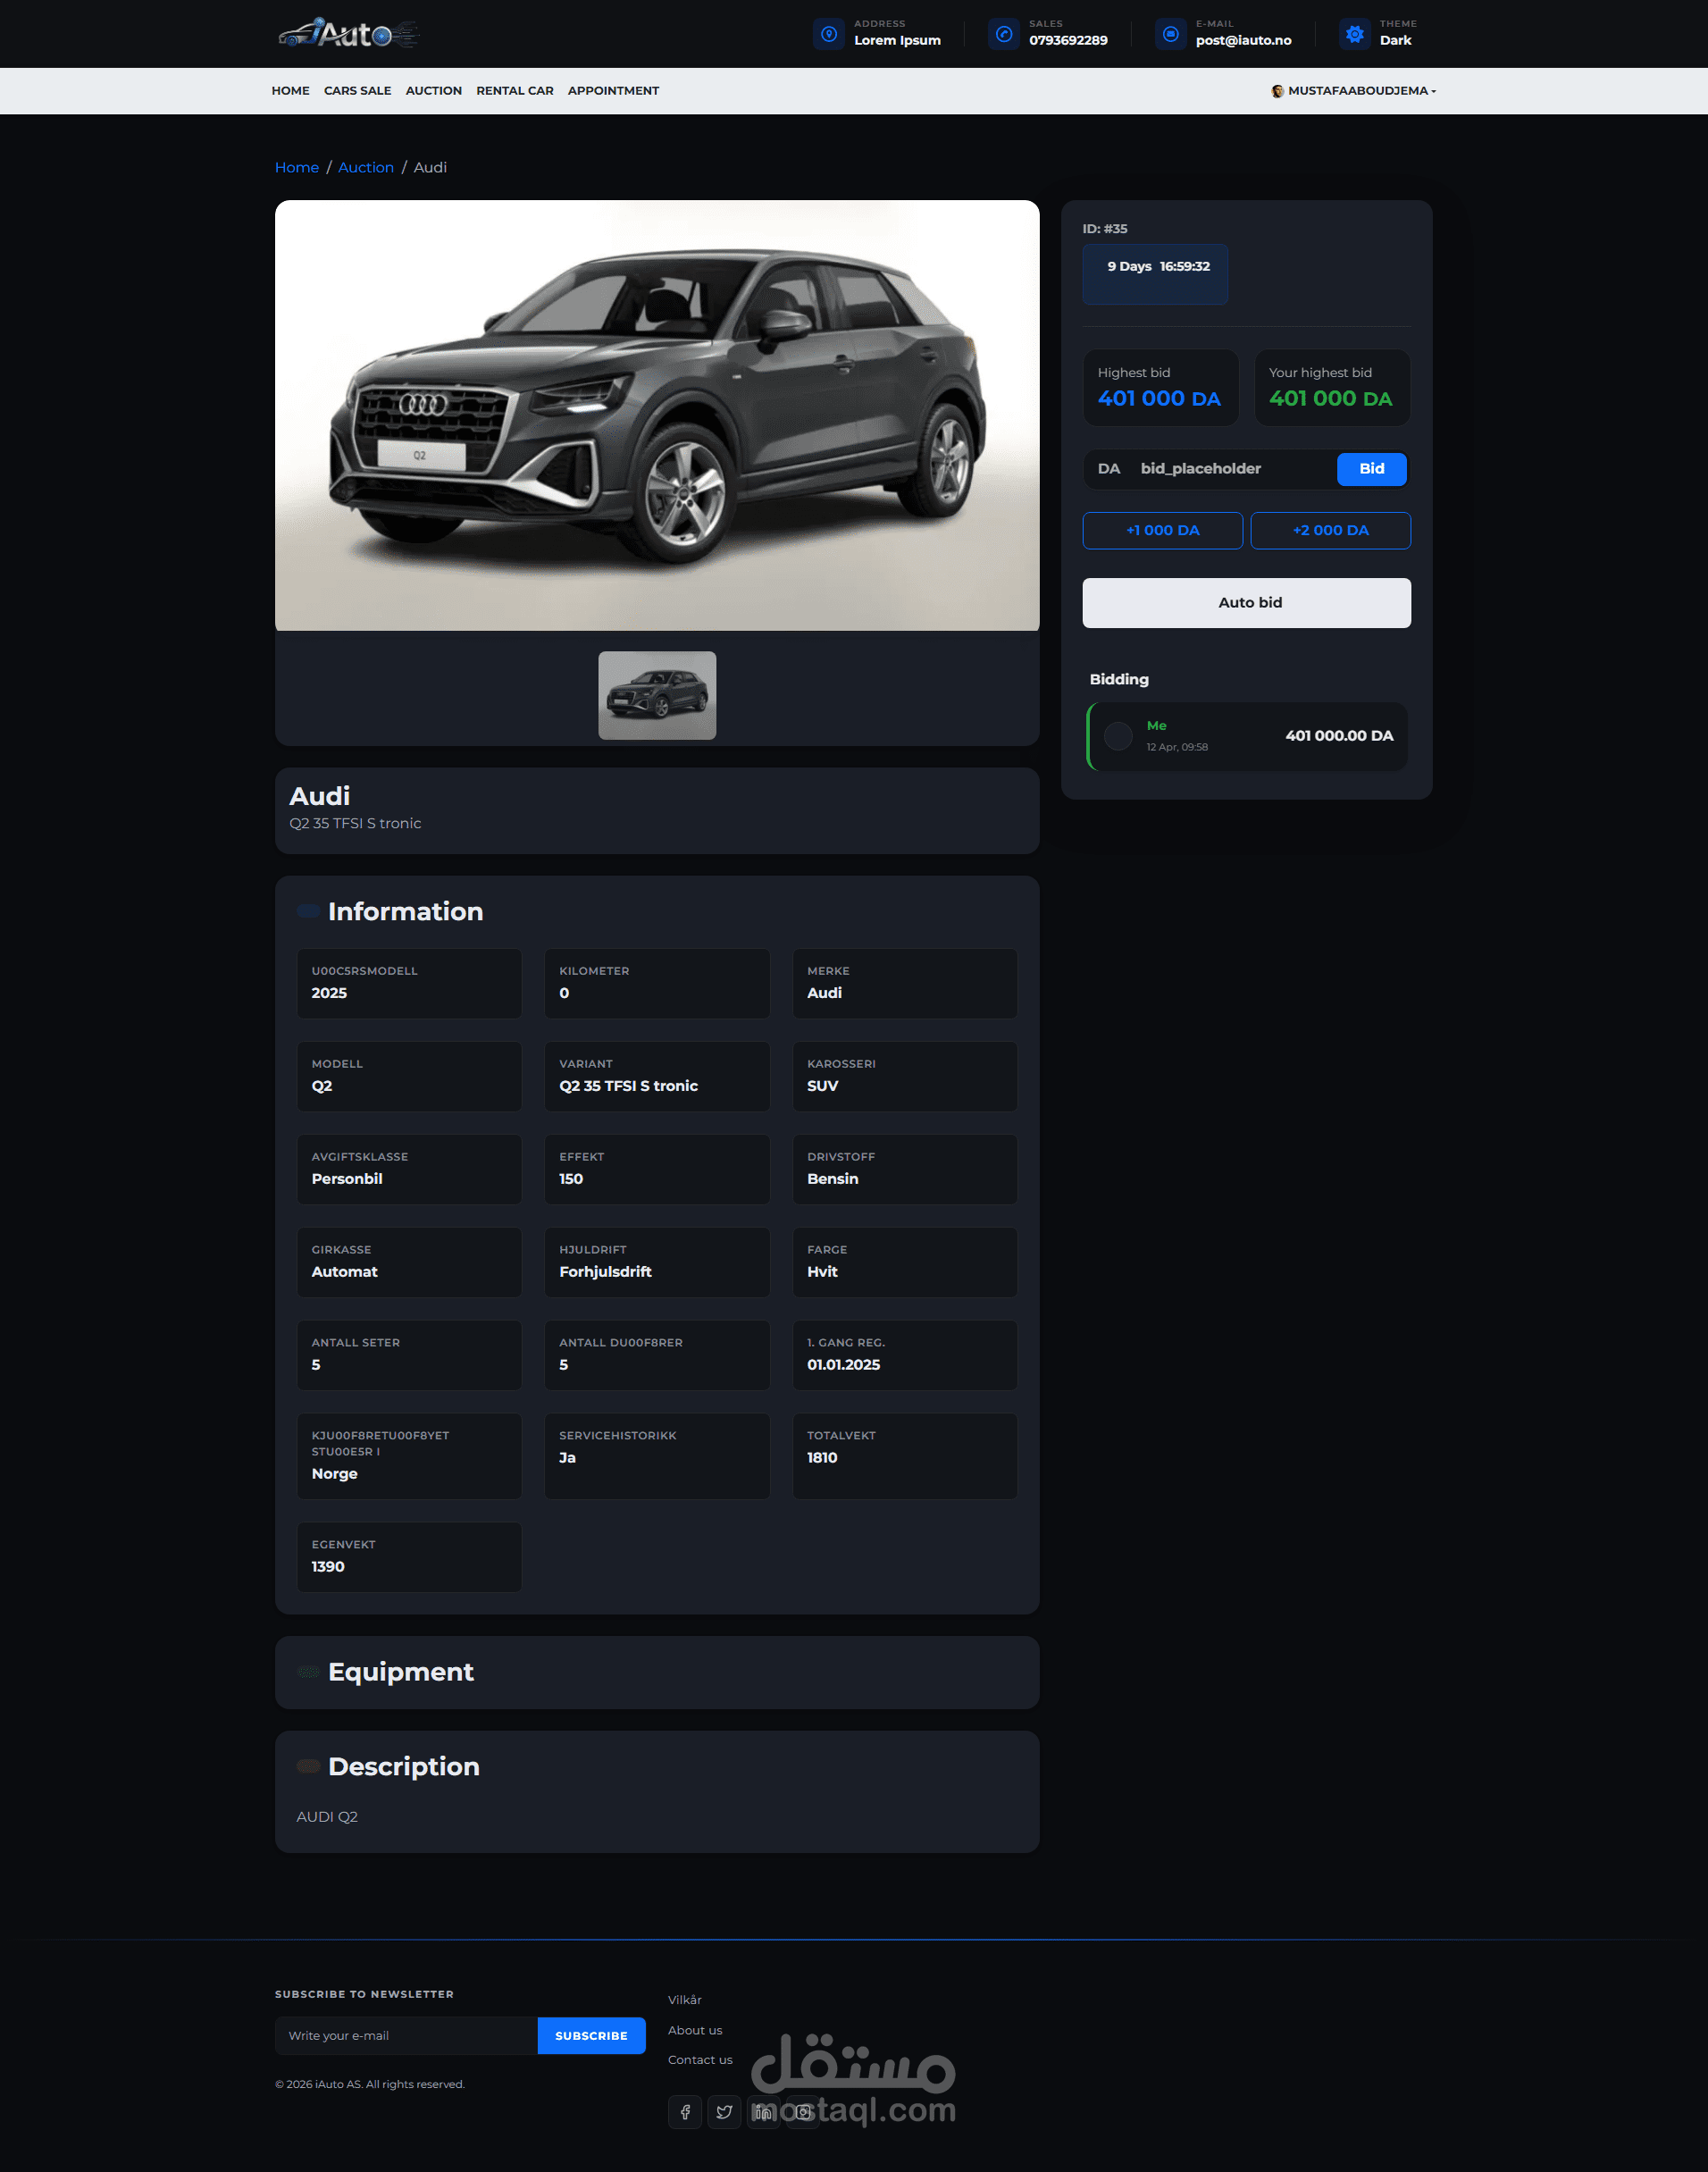Click the bidder avatar circle next to Me
Screen dimensions: 1708x2172
click(x=1118, y=736)
